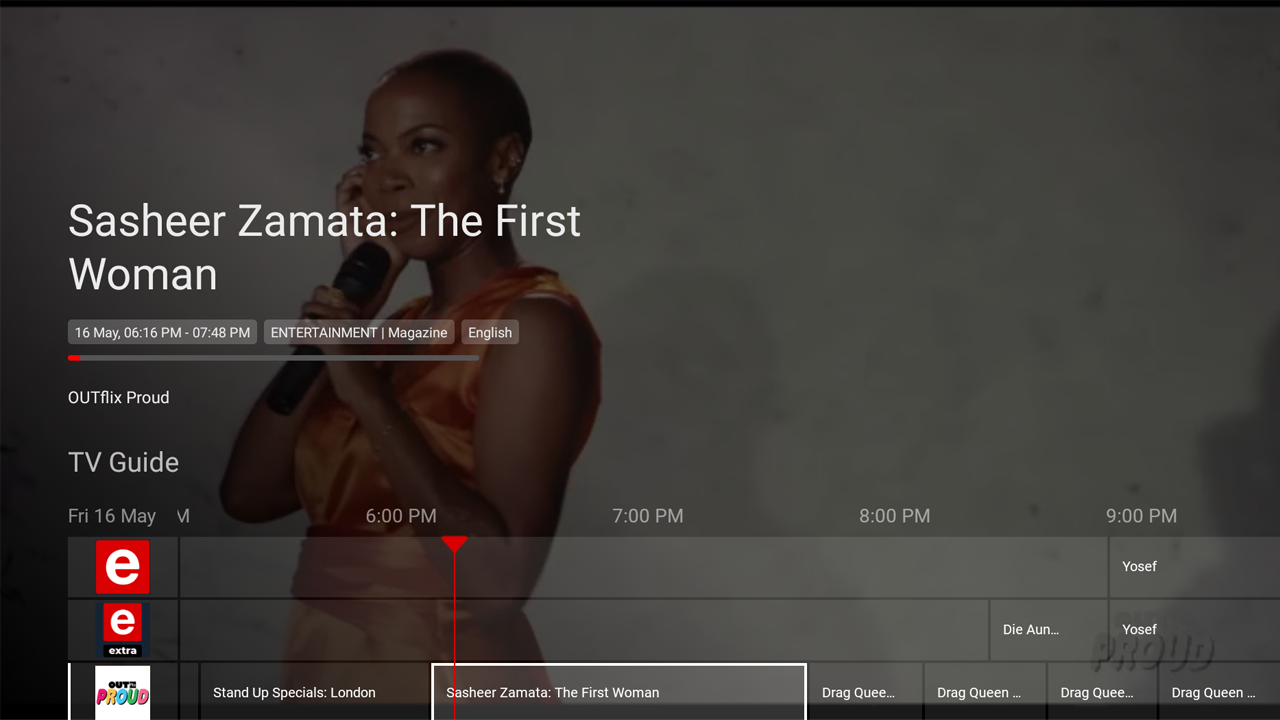Select the Die Aun... program cell
Image resolution: width=1280 pixels, height=720 pixels.
[x=1048, y=630]
